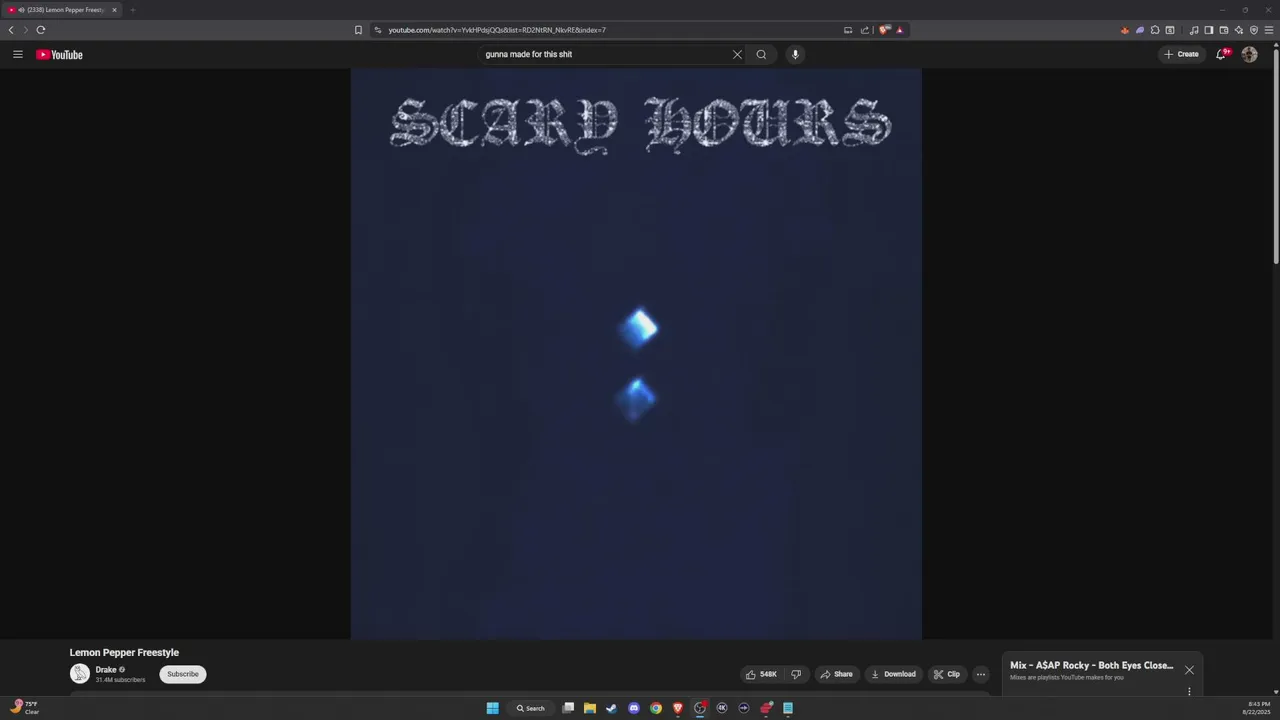Open the YouTube guide hamburger menu
The image size is (1280, 720).
[x=17, y=54]
